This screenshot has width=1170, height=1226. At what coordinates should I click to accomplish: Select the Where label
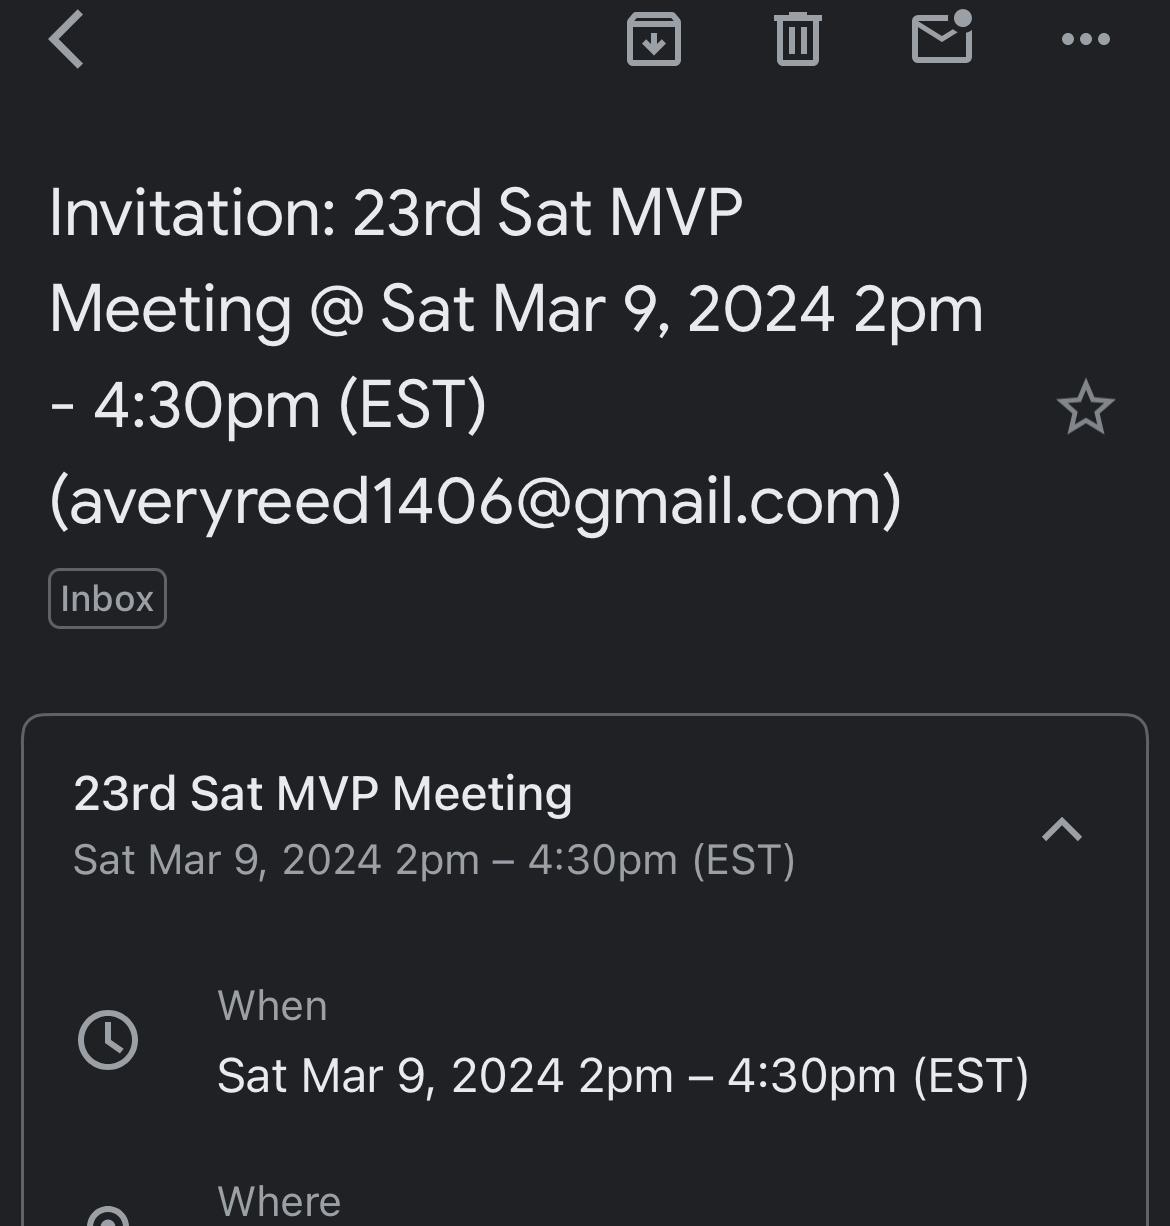[x=279, y=1202]
